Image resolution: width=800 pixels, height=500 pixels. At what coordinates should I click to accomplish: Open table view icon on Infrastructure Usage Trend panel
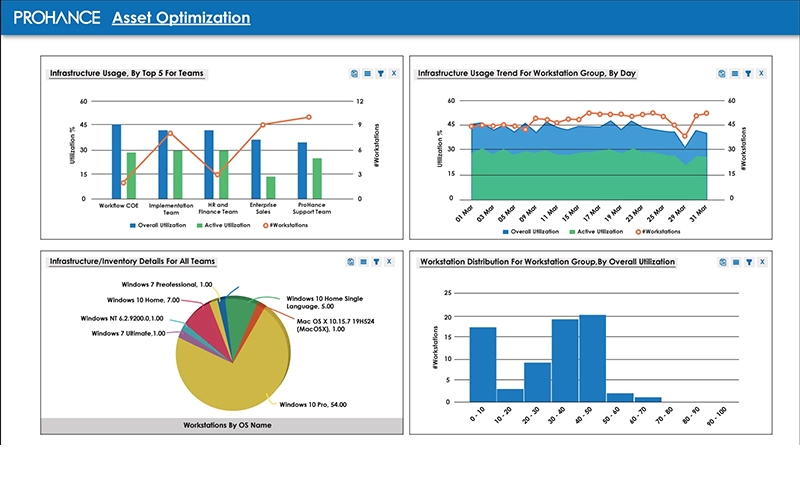click(x=735, y=73)
